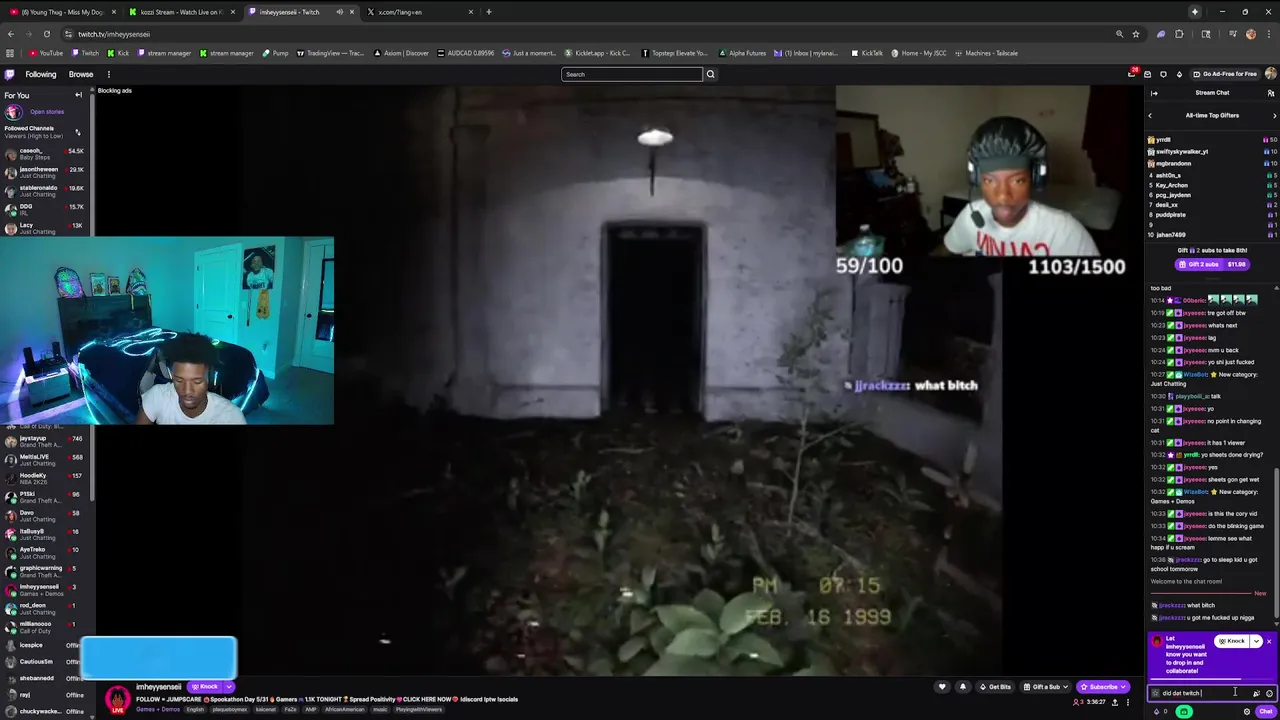The height and width of the screenshot is (720, 1280).
Task: Click swiftyskywalker_yt in top gifters
Action: pyautogui.click(x=1181, y=152)
